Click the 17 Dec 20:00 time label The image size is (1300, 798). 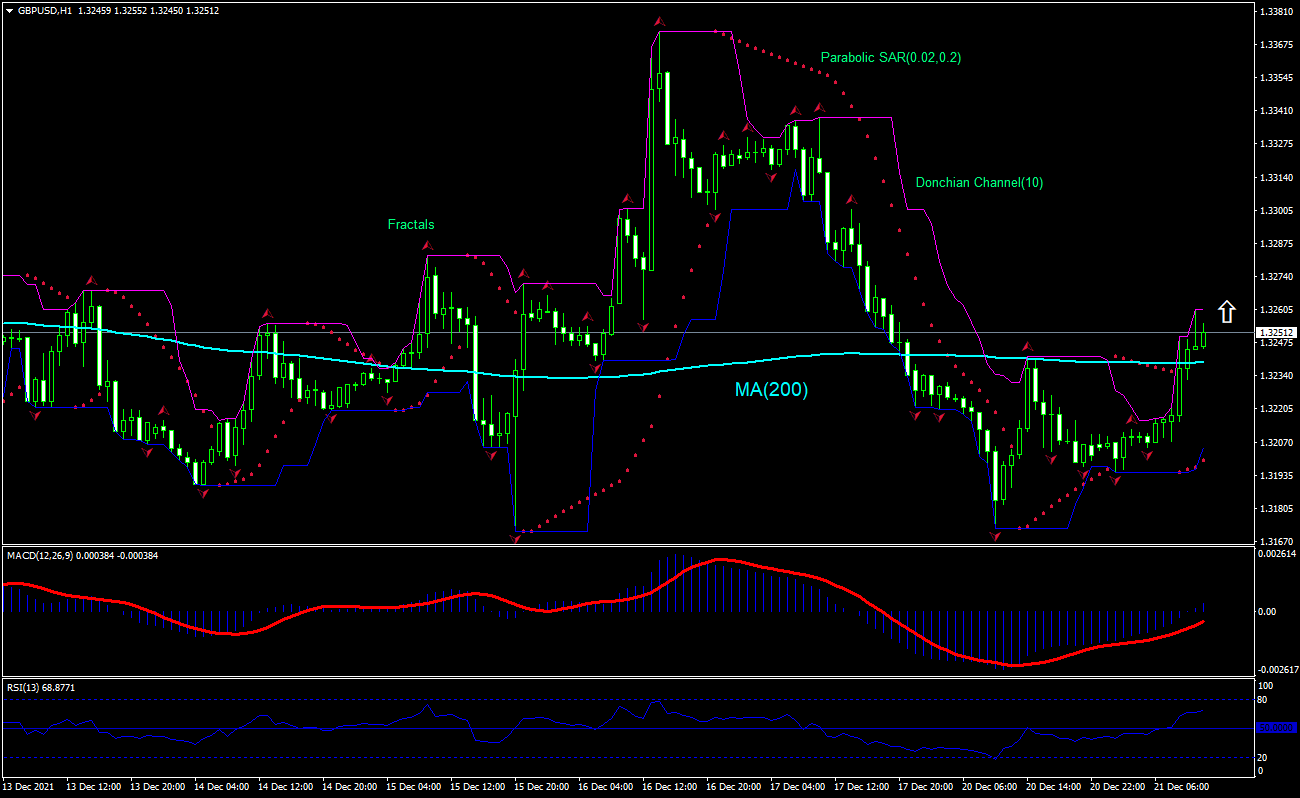pyautogui.click(x=925, y=787)
